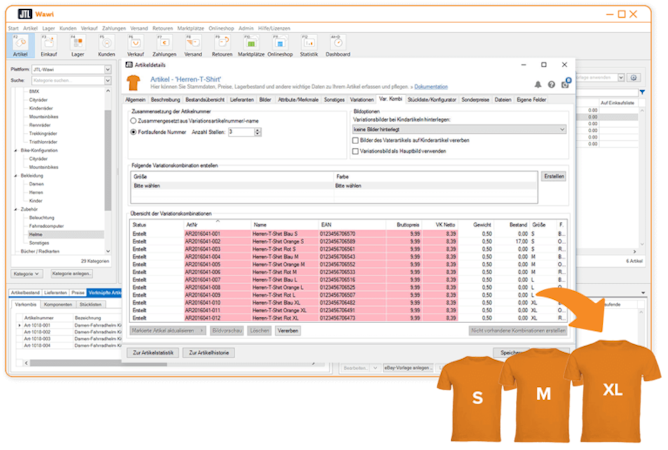Open the Marktplätze menu
The width and height of the screenshot is (668, 450).
190,28
